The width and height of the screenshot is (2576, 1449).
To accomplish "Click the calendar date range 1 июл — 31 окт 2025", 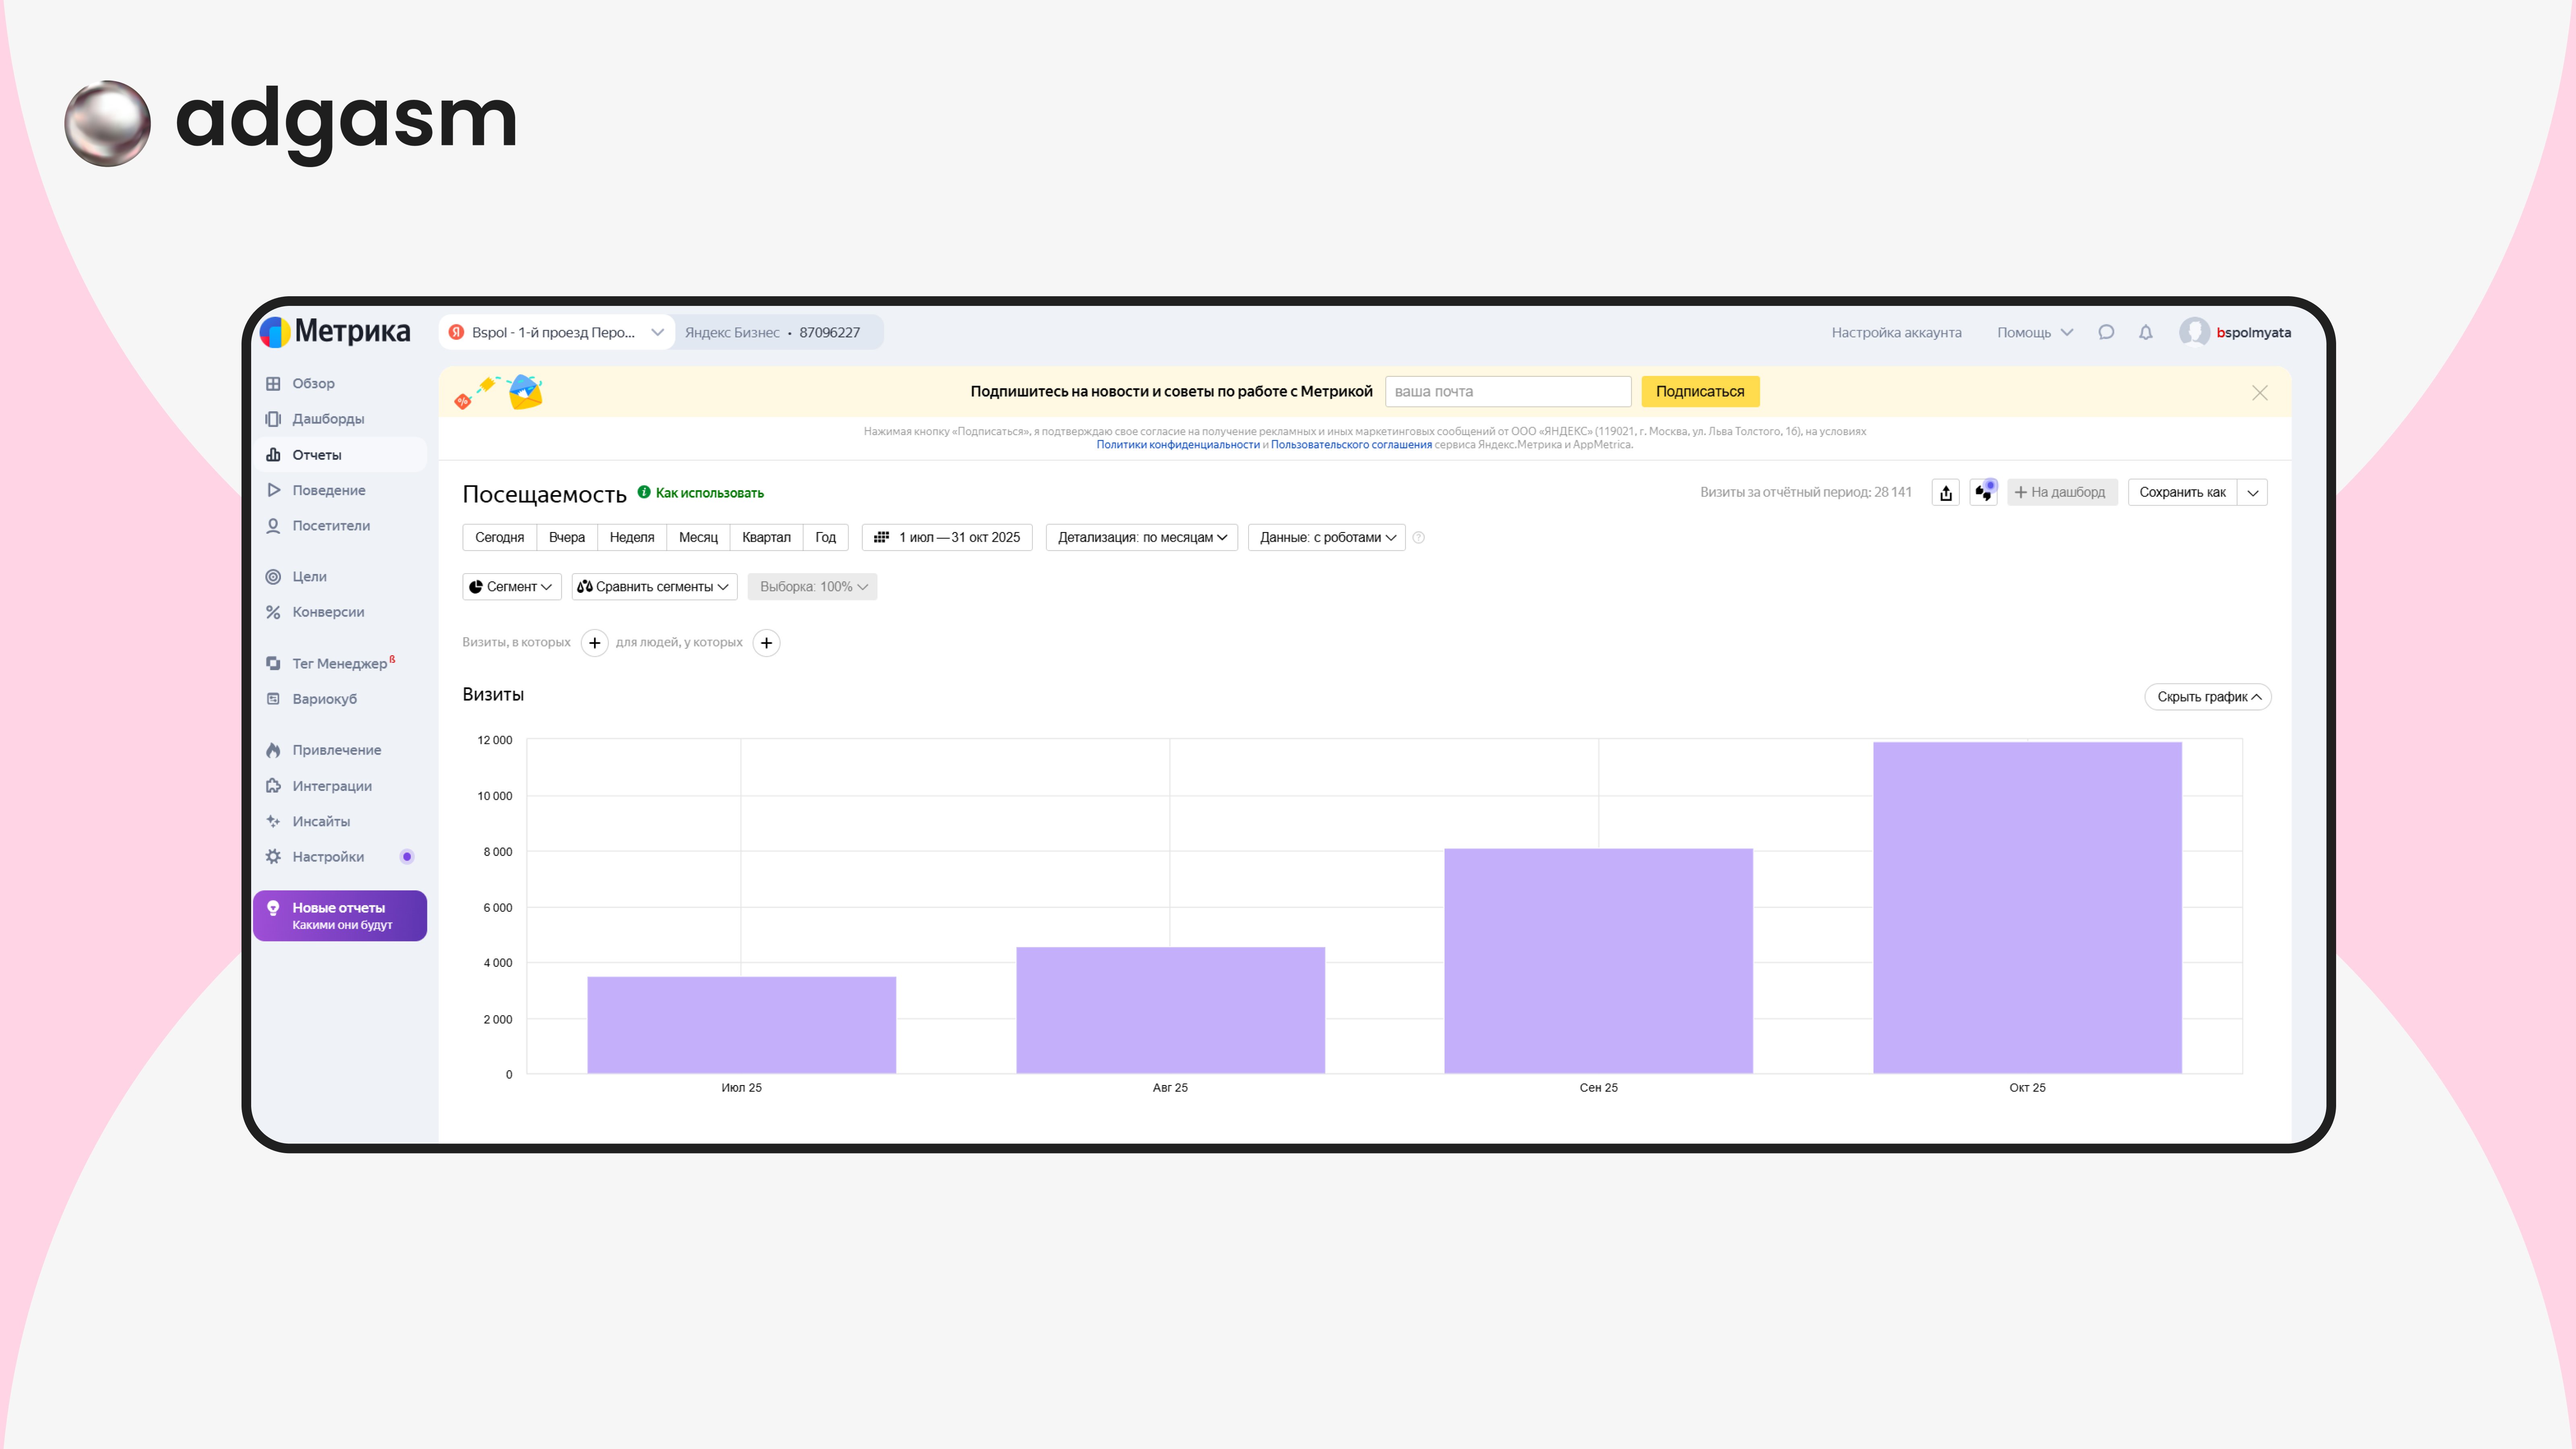I will 947,537.
